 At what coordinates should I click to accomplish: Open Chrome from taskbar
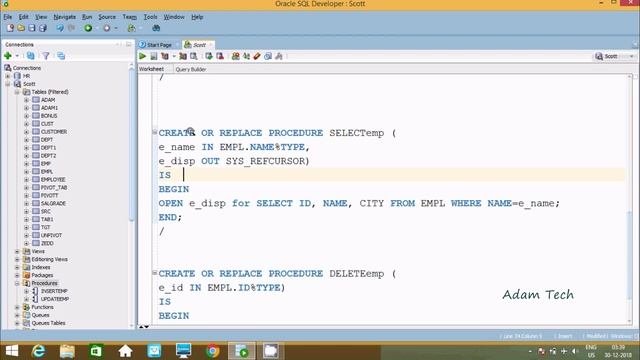[212, 351]
